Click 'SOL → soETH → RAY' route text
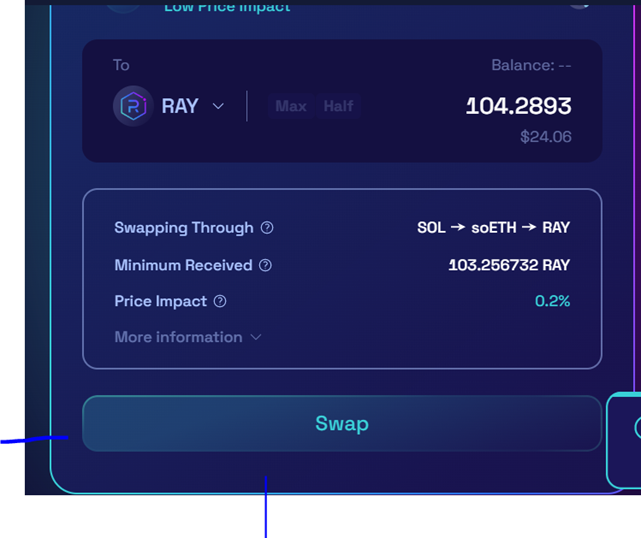The width and height of the screenshot is (641, 538). click(x=493, y=228)
